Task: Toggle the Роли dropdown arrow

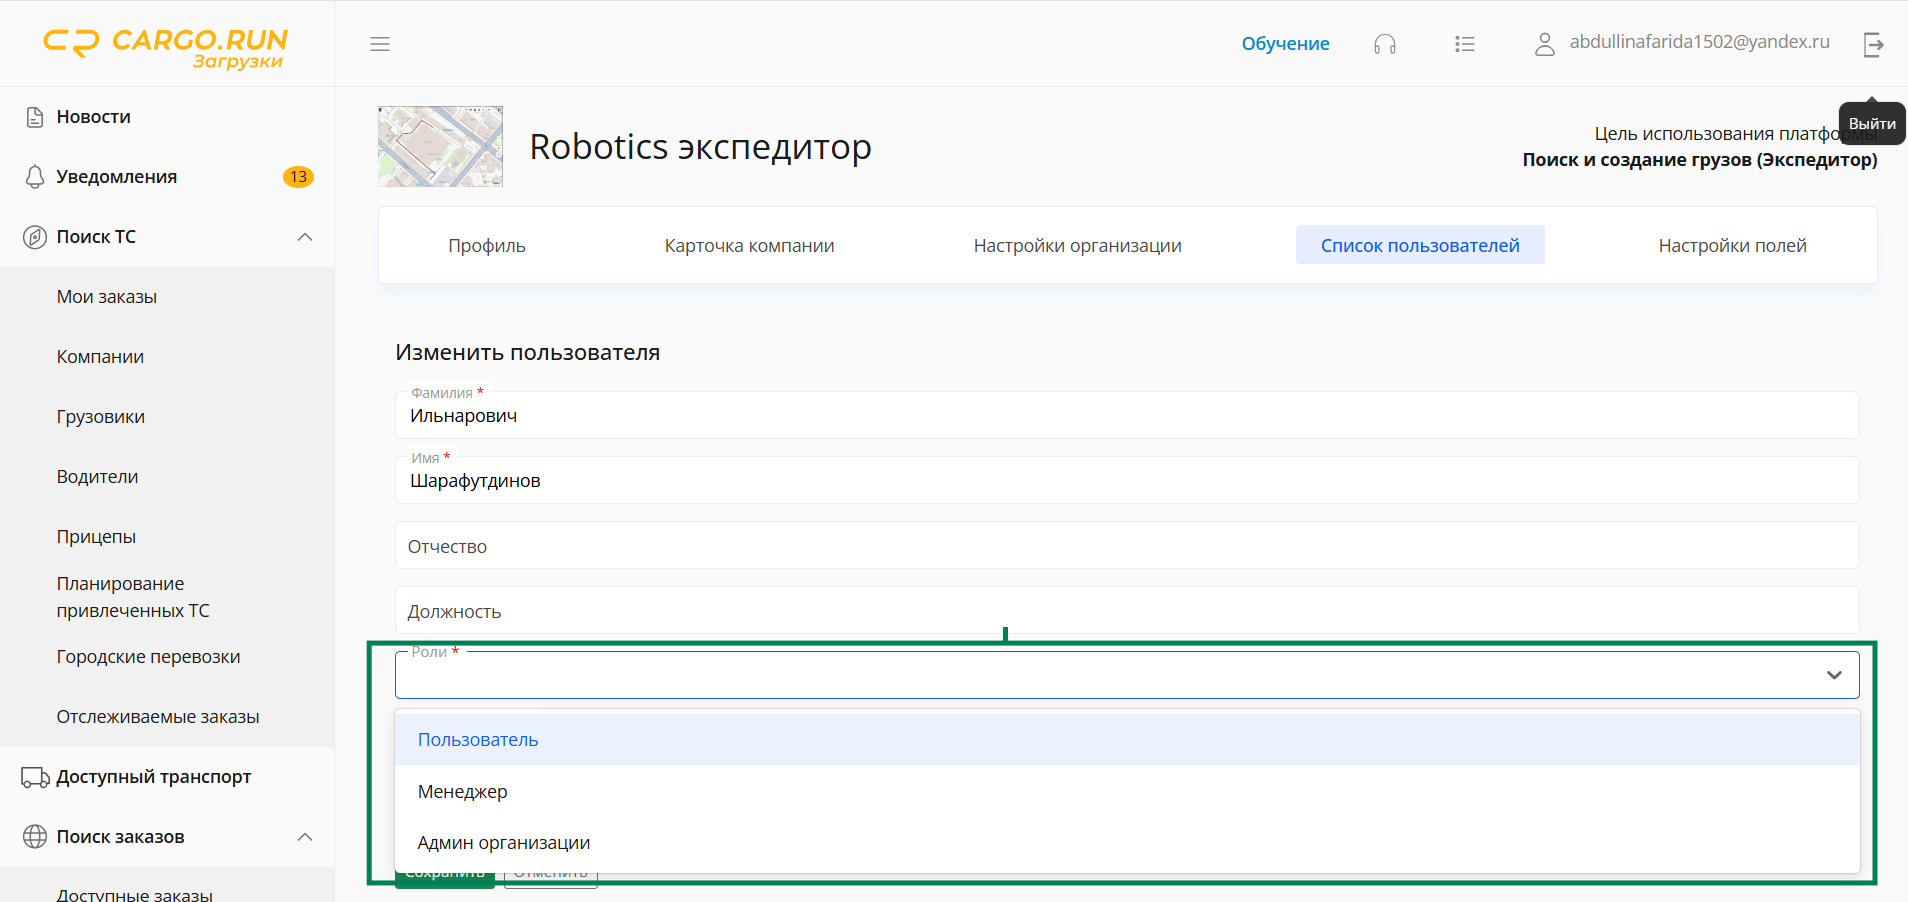Action: tap(1834, 675)
